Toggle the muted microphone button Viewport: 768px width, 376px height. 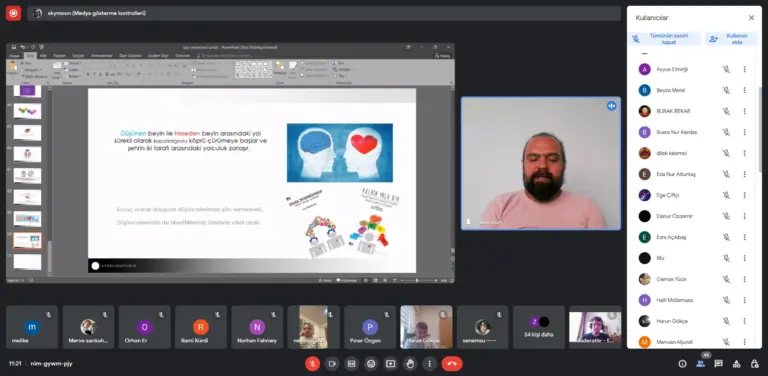[x=312, y=364]
